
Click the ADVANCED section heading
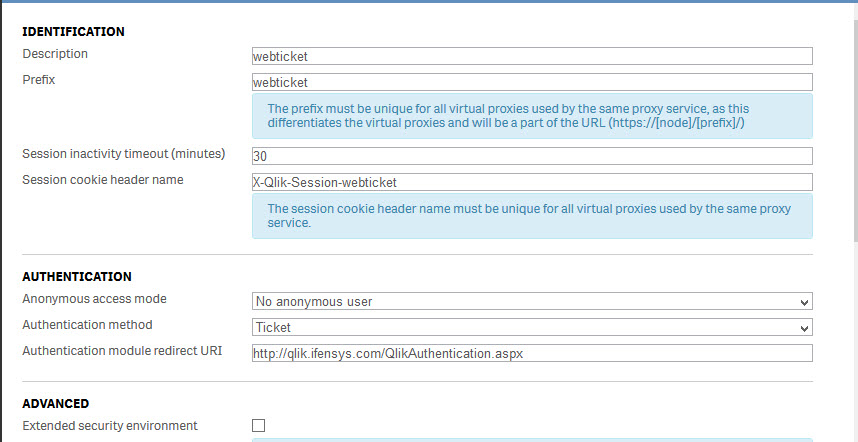(56, 404)
